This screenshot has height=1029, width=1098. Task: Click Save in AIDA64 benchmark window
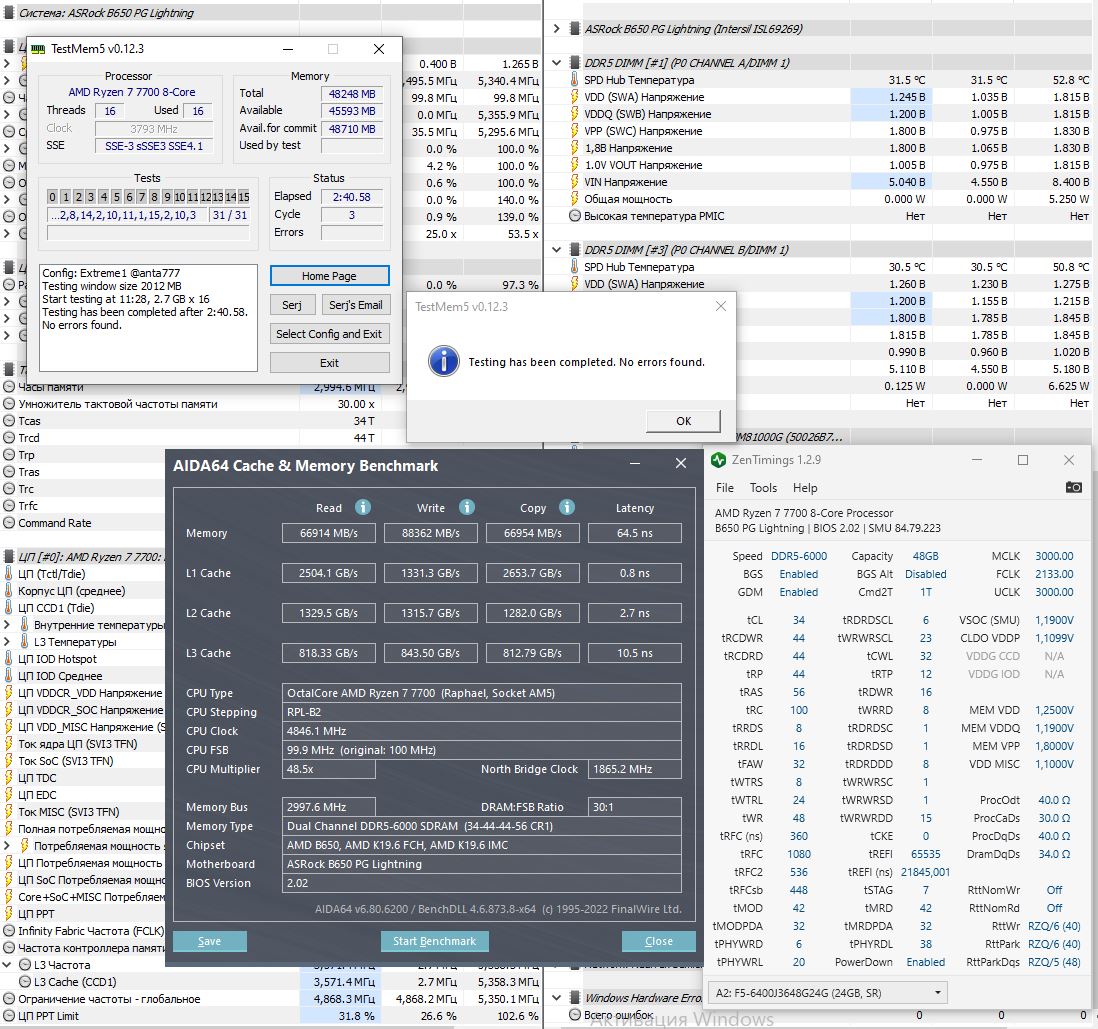coord(209,941)
